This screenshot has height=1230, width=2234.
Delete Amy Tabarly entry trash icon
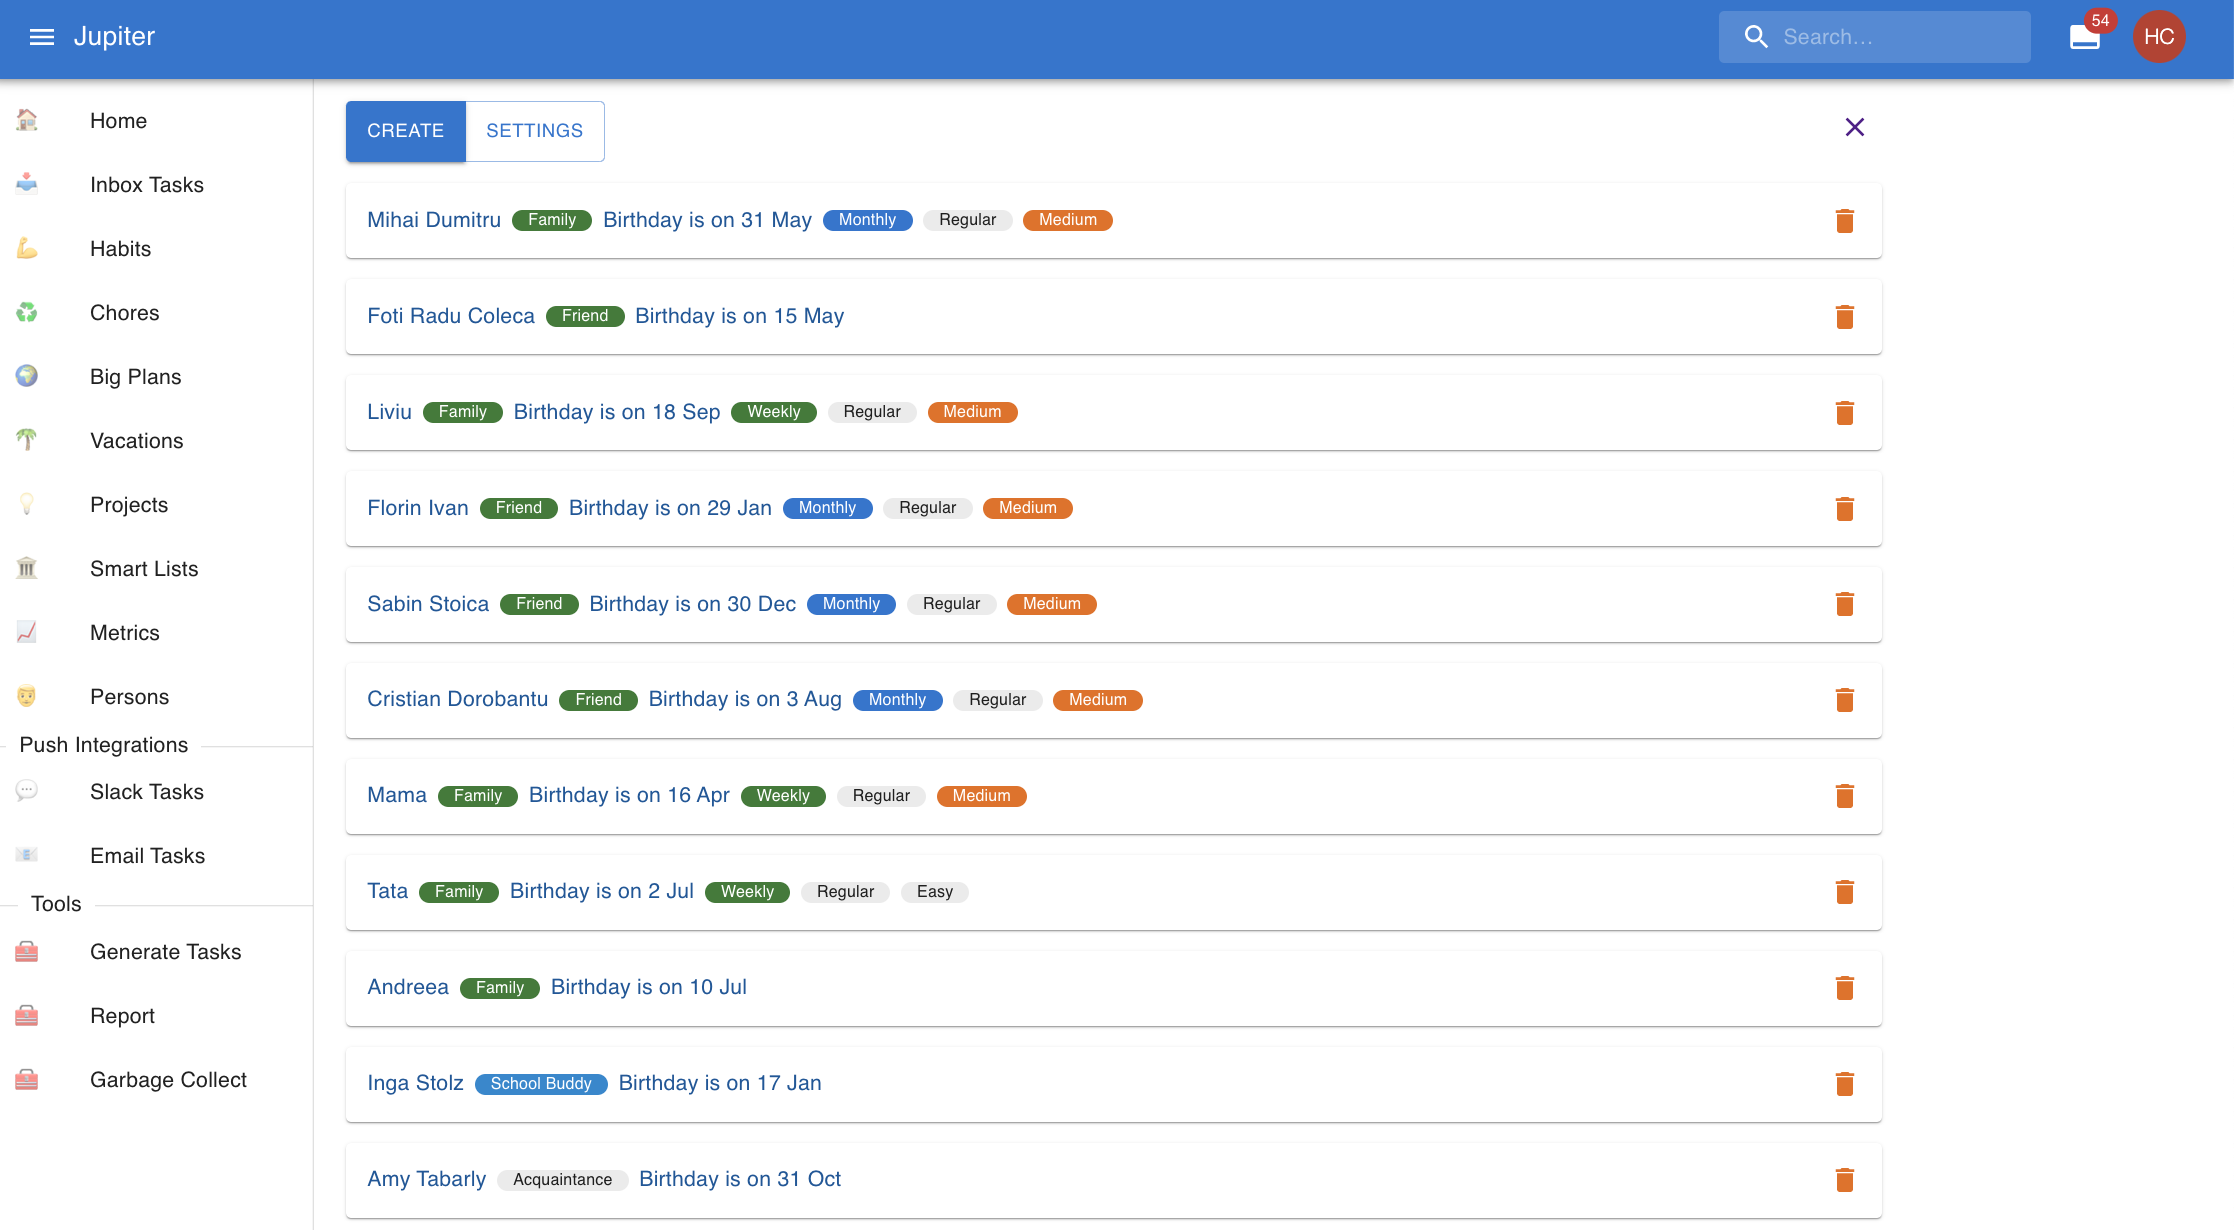[x=1844, y=1180]
